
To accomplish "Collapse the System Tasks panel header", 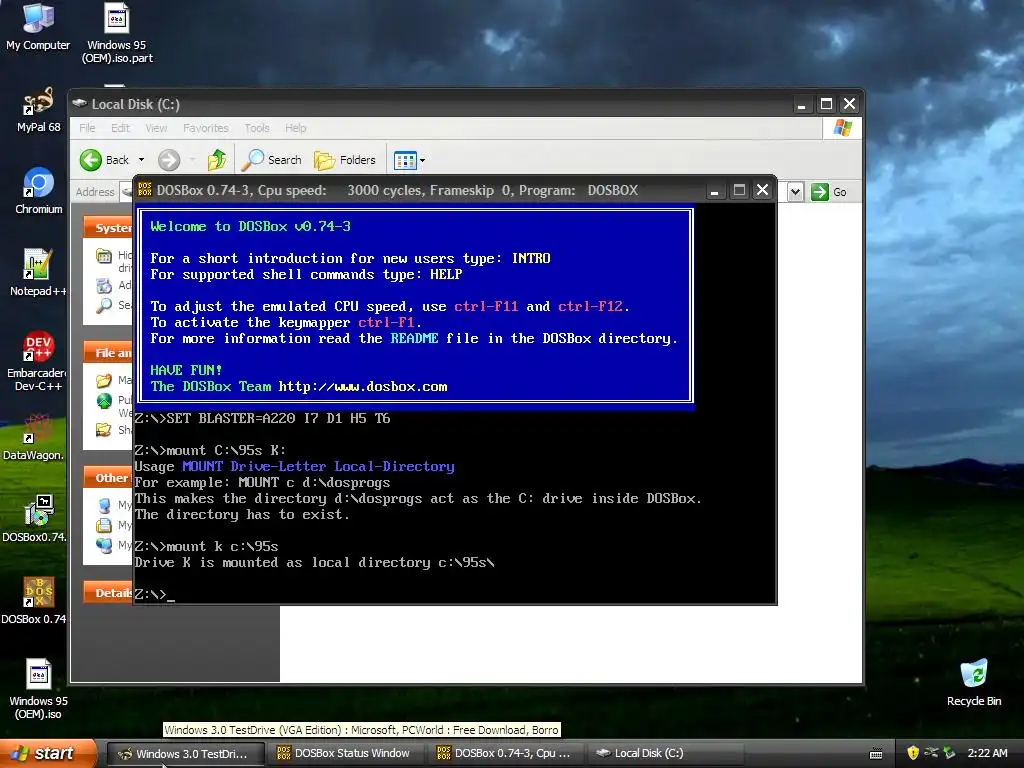I will [108, 227].
